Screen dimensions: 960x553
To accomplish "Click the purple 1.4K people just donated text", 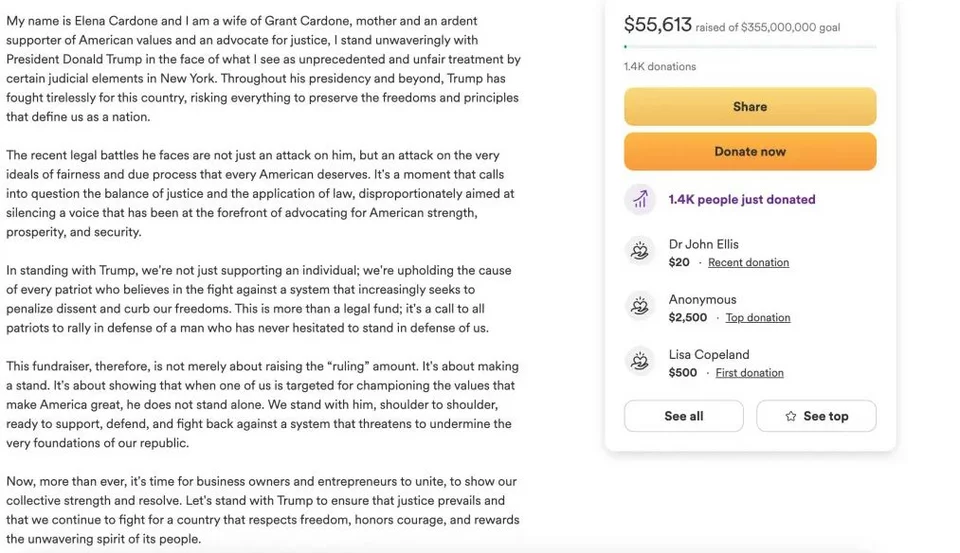I will click(x=742, y=200).
